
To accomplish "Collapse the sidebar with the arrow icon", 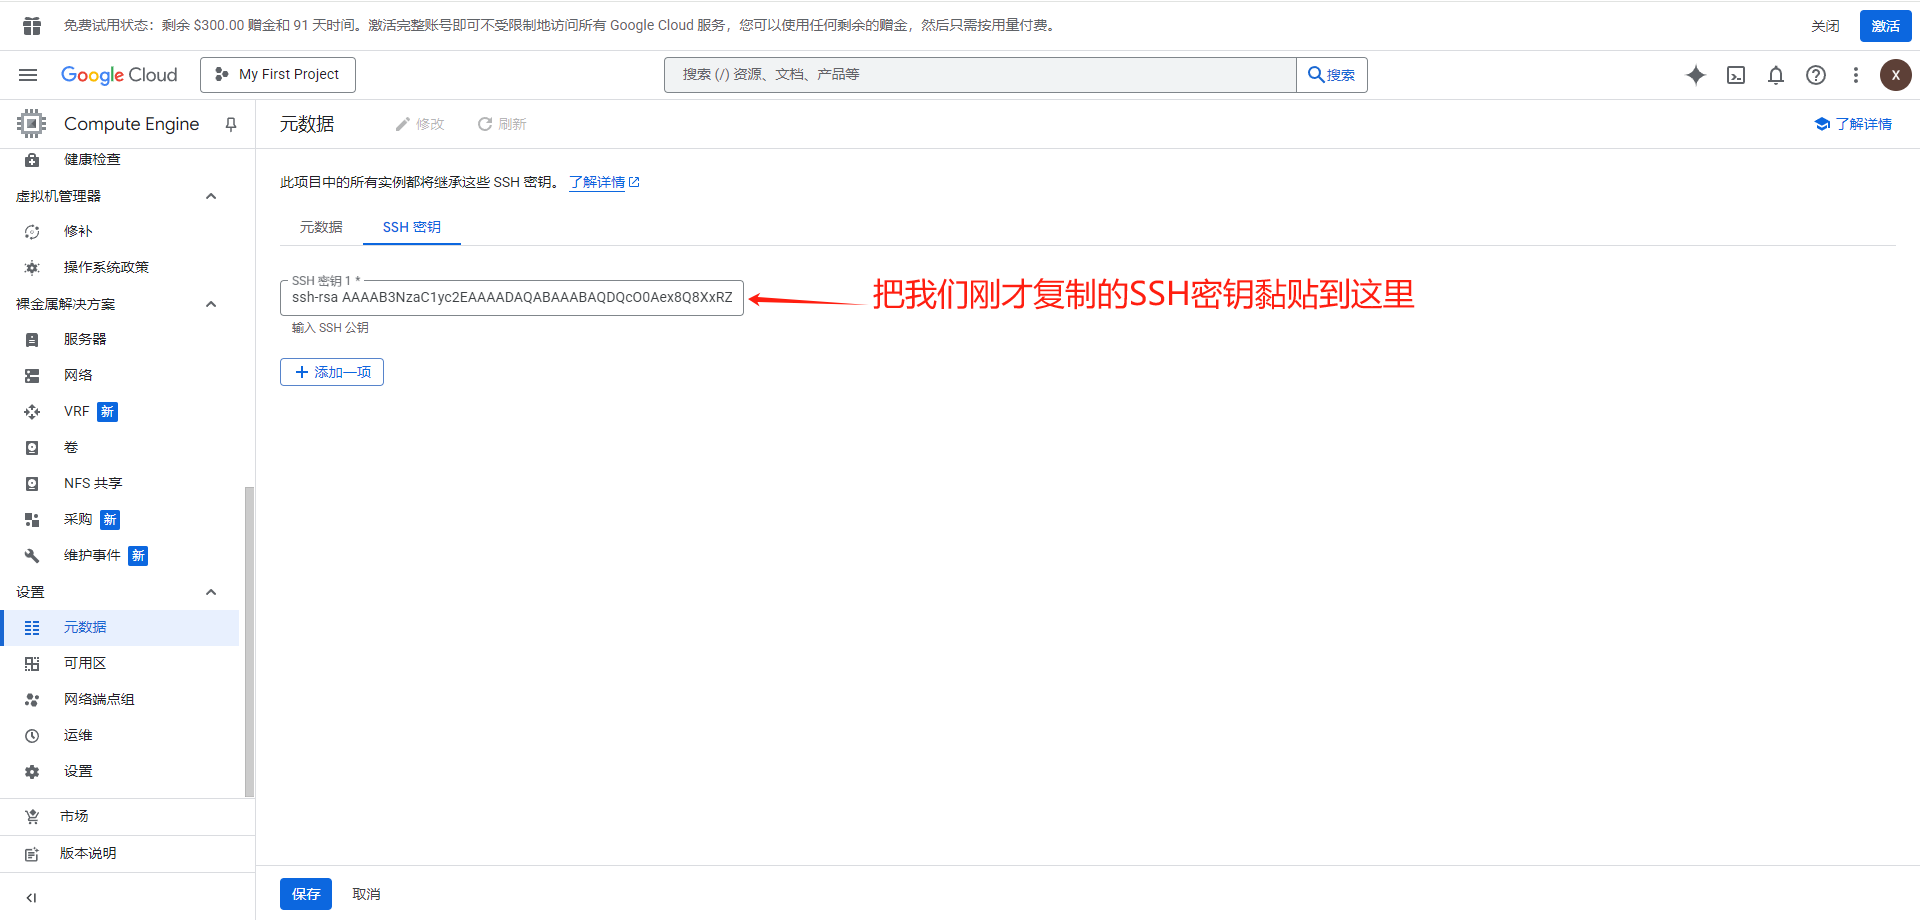I will click(31, 898).
